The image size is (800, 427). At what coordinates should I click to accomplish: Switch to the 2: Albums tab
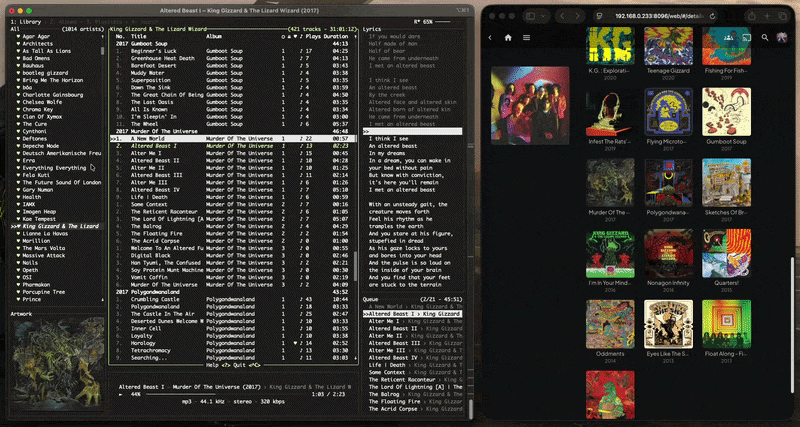tap(63, 22)
